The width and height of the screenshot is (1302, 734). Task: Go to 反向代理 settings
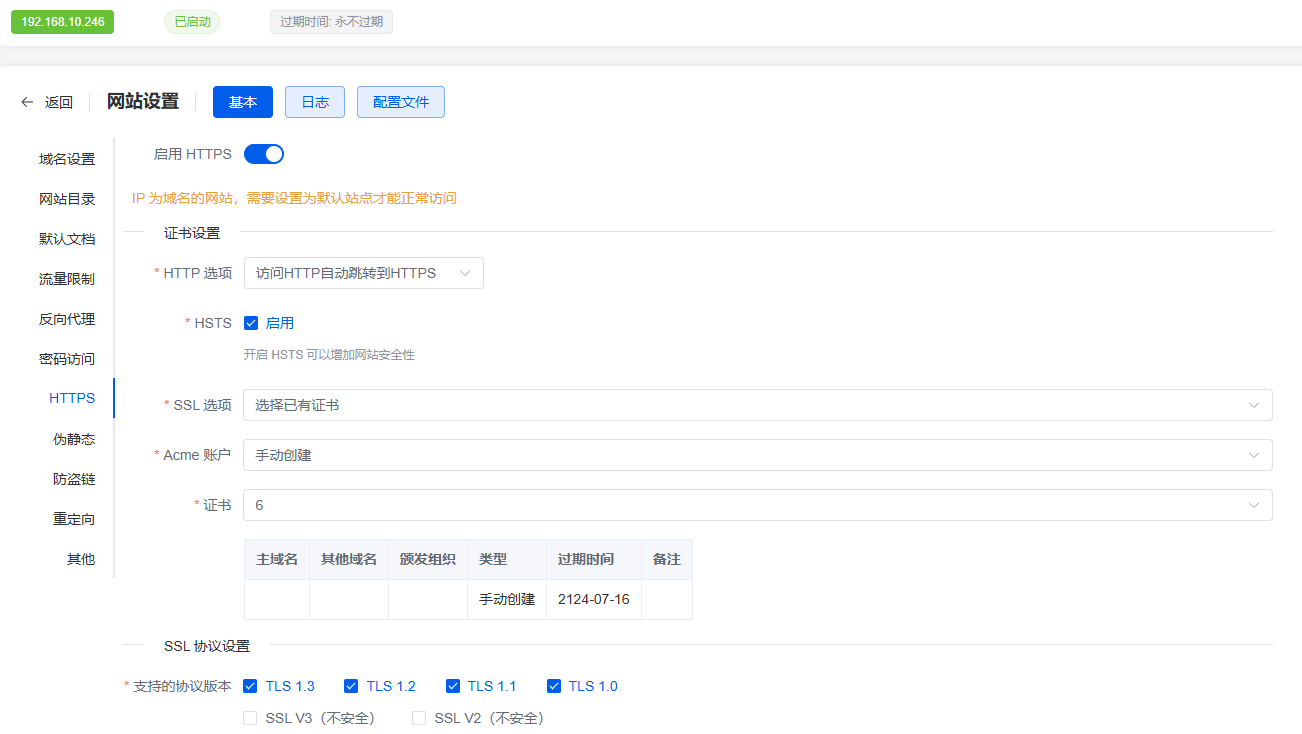[x=67, y=319]
